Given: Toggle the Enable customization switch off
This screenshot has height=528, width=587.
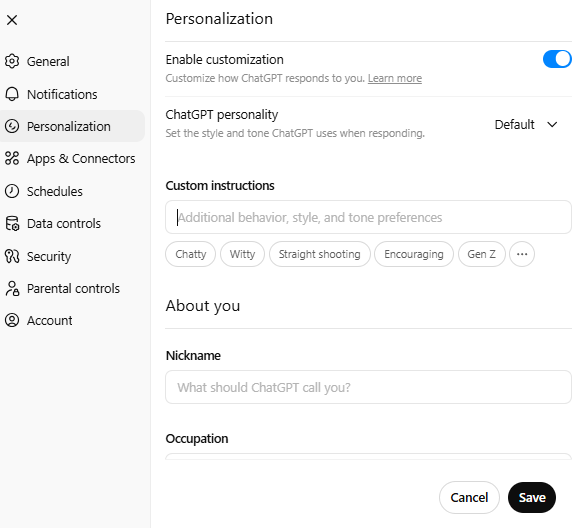Looking at the screenshot, I should [557, 59].
